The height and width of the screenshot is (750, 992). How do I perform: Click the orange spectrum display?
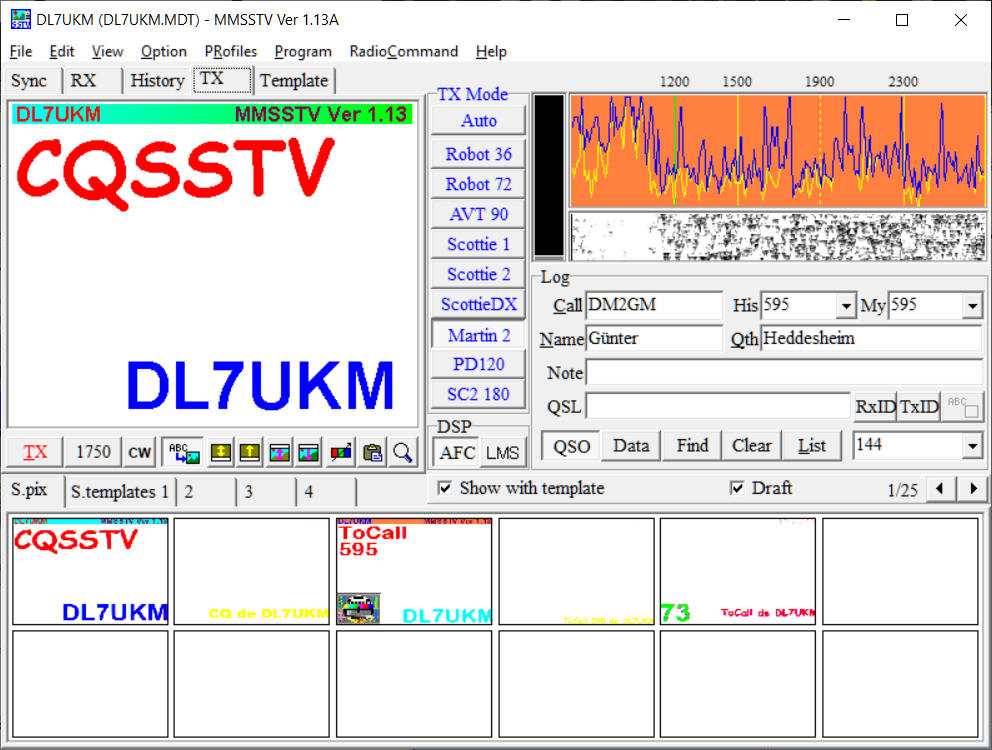776,148
